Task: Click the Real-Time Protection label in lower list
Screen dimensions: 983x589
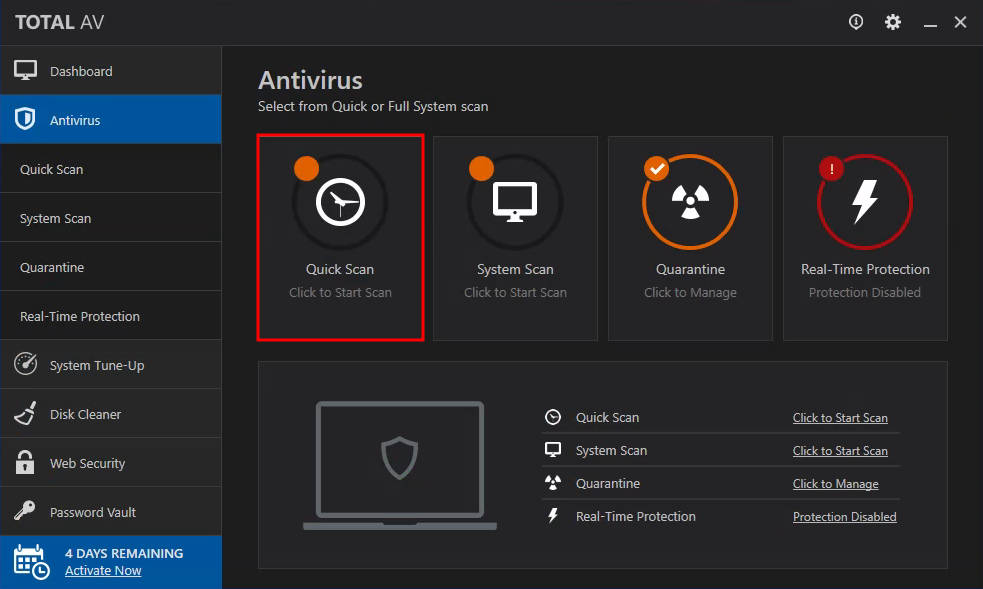Action: [x=636, y=516]
